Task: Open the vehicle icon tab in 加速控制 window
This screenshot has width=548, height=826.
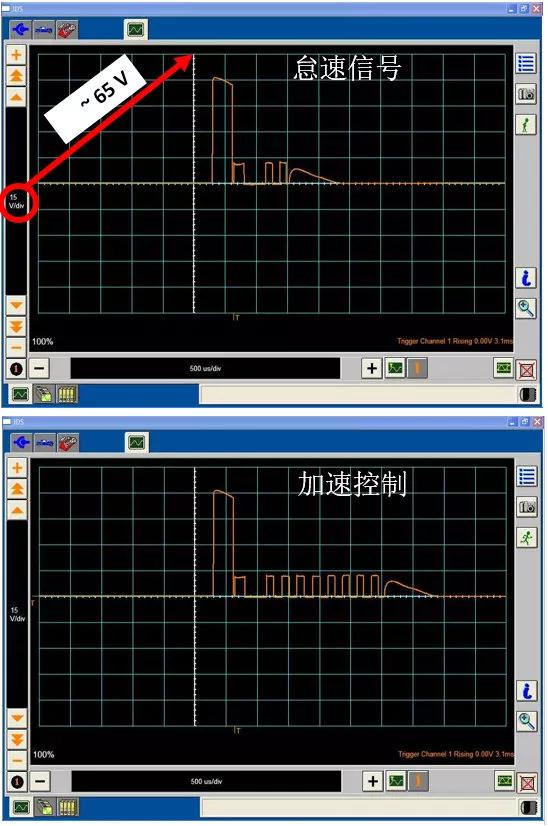Action: pyautogui.click(x=44, y=442)
